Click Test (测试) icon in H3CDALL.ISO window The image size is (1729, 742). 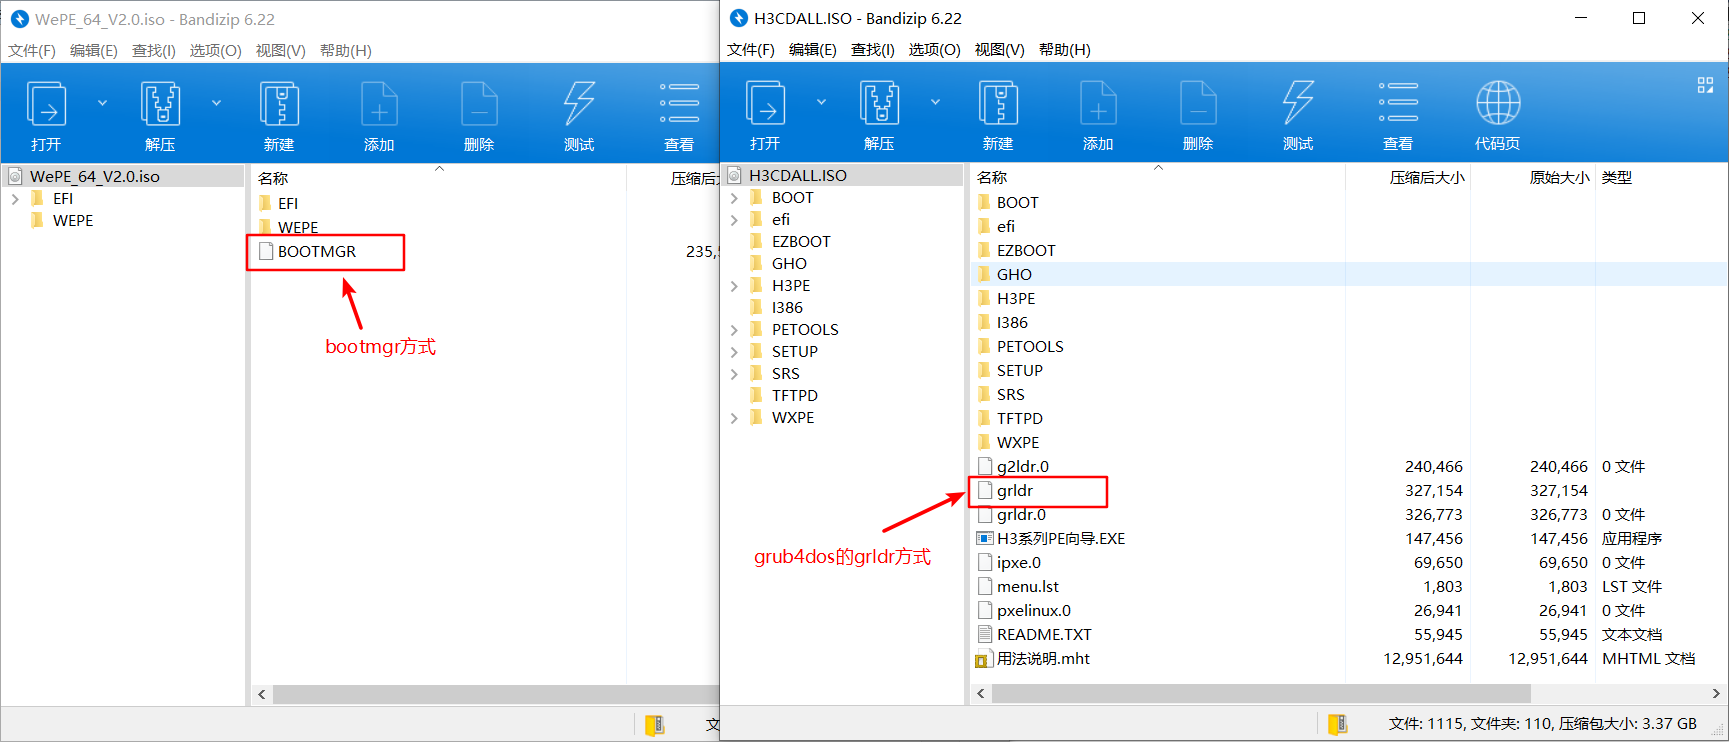[x=1298, y=104]
